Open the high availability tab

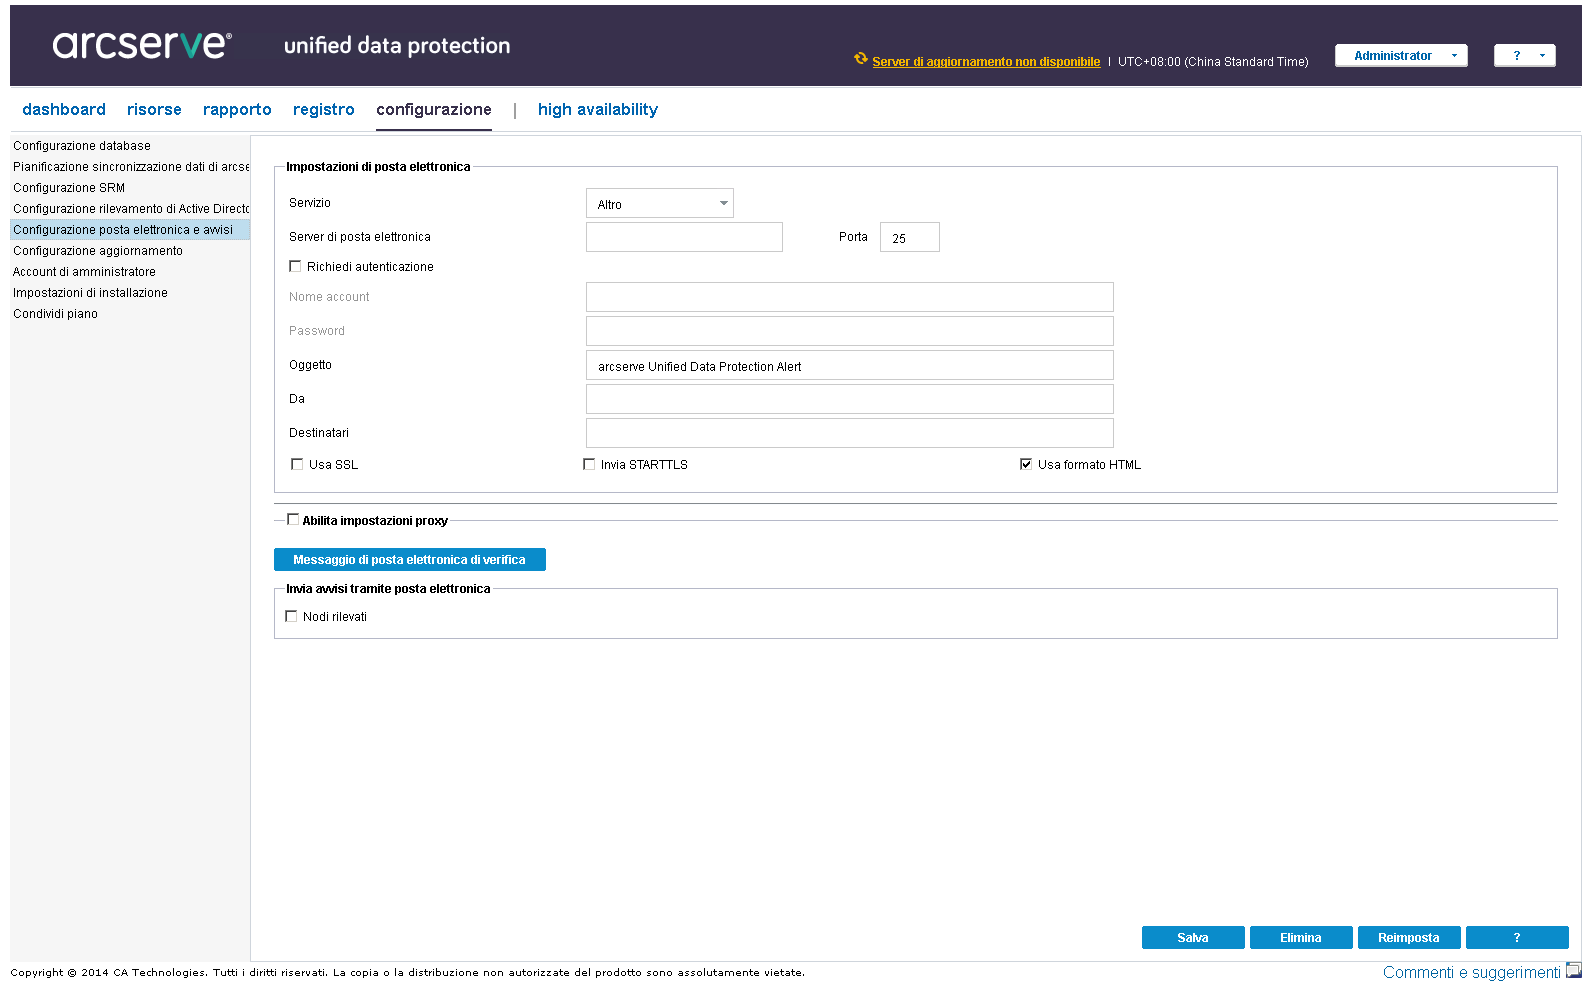pyautogui.click(x=597, y=110)
